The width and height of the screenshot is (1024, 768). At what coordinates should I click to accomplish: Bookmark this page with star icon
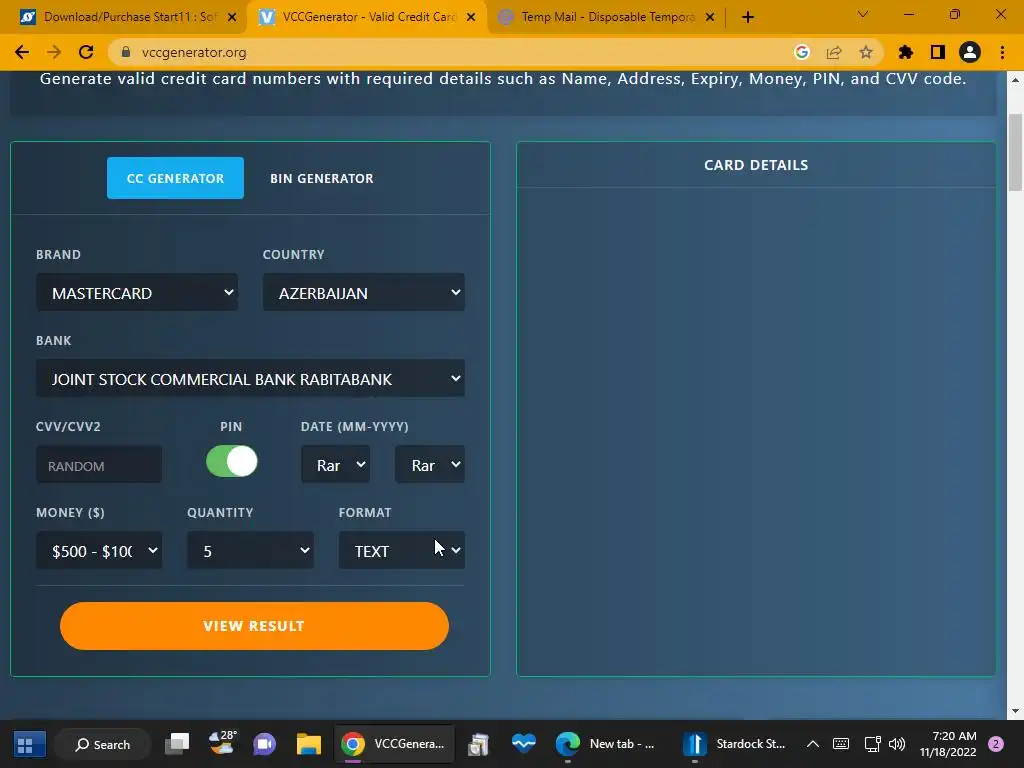866,52
